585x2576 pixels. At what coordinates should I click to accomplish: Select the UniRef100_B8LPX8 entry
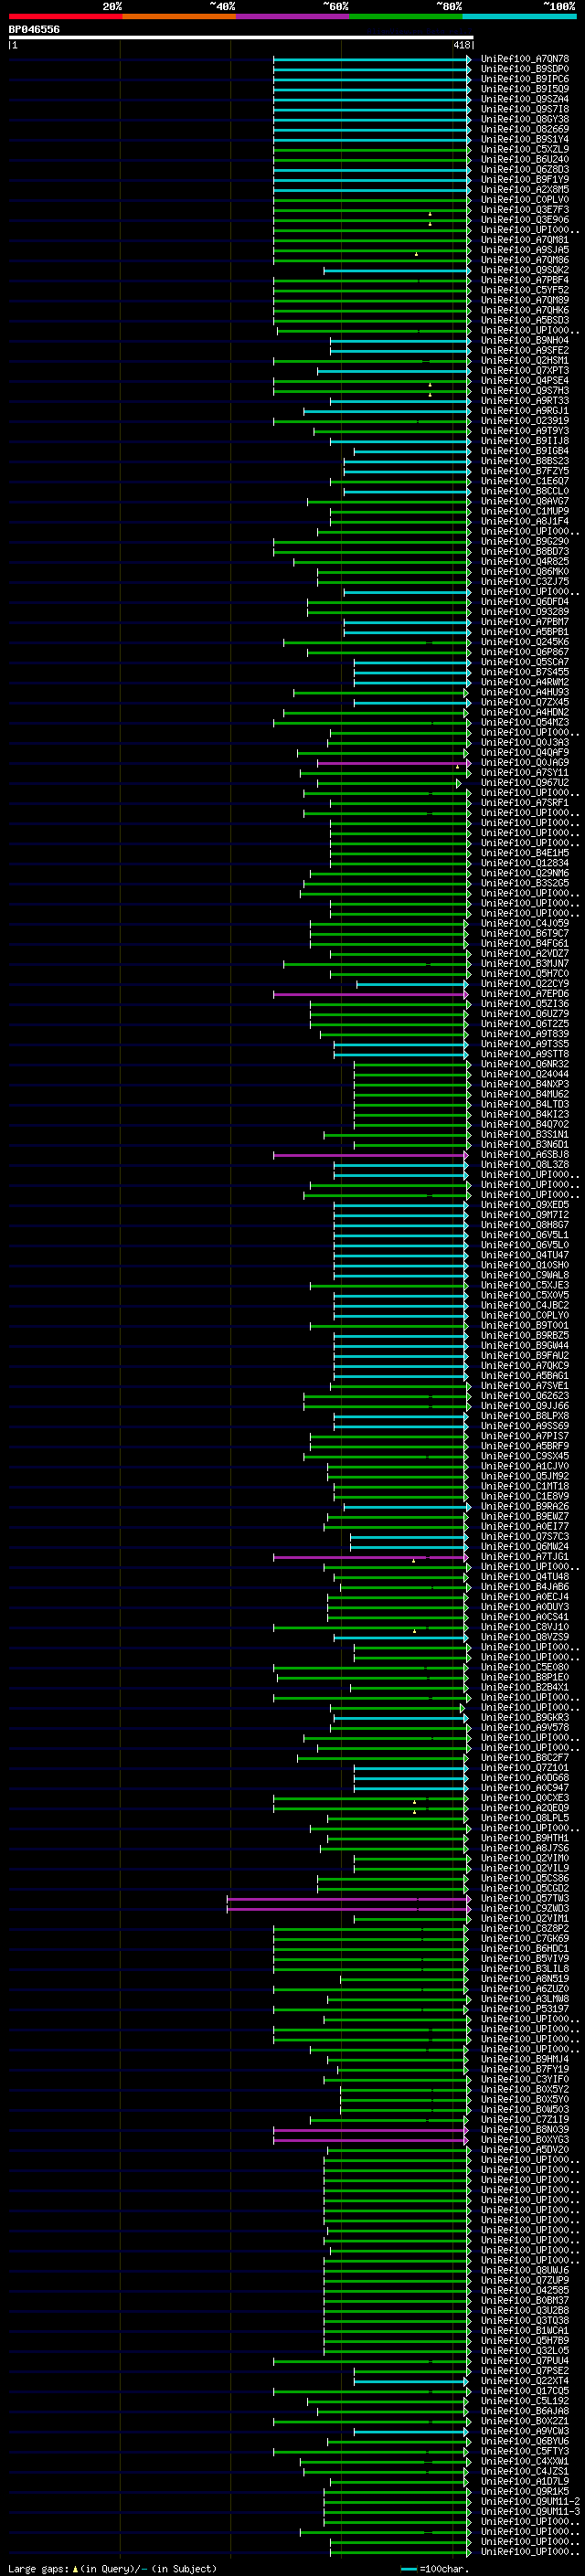pos(525,1416)
